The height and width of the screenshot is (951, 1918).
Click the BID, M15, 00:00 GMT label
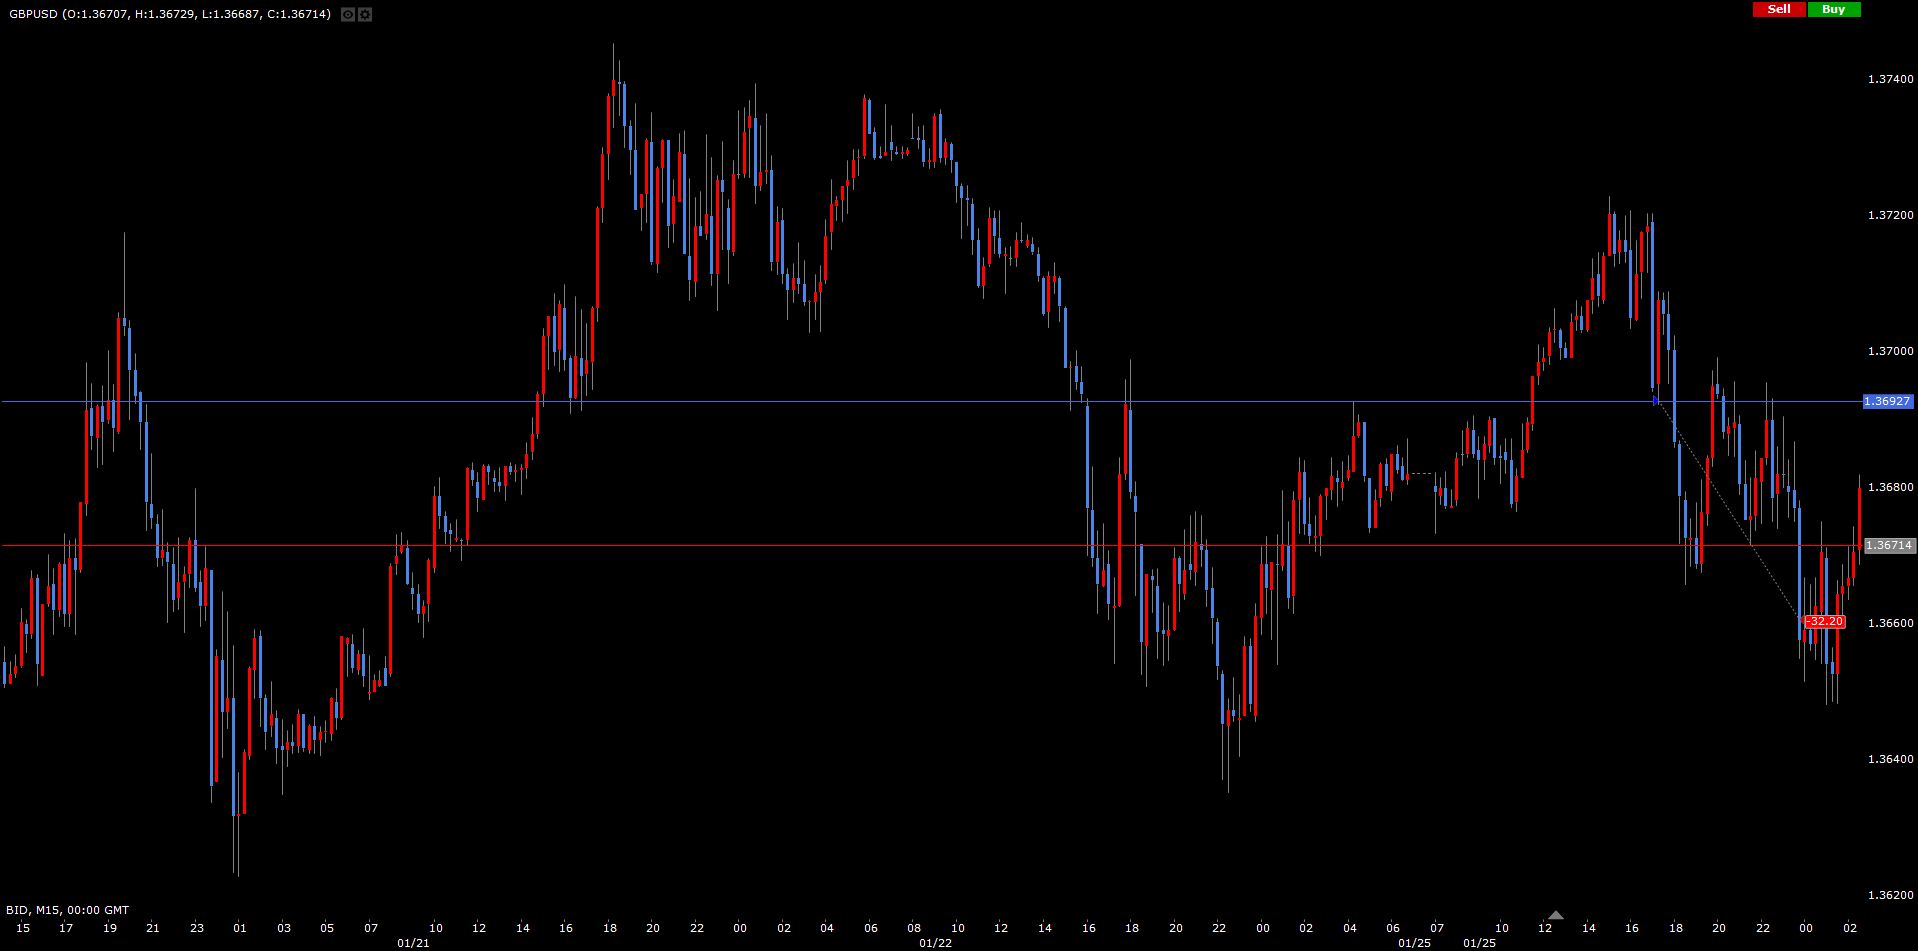pos(68,910)
